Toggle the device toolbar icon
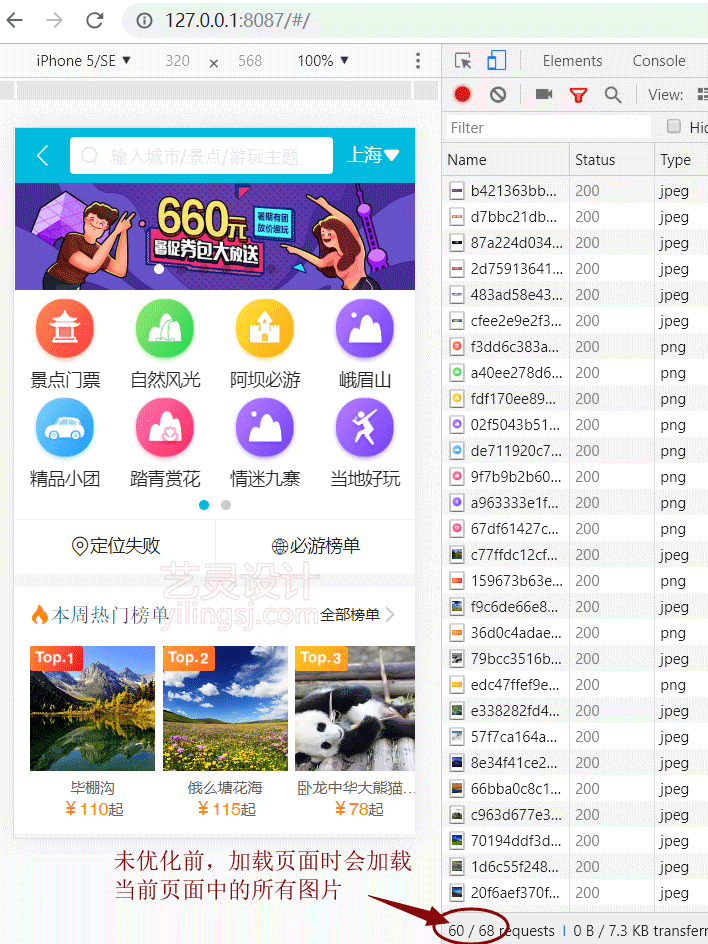Screen dimensions: 708x944 497,60
